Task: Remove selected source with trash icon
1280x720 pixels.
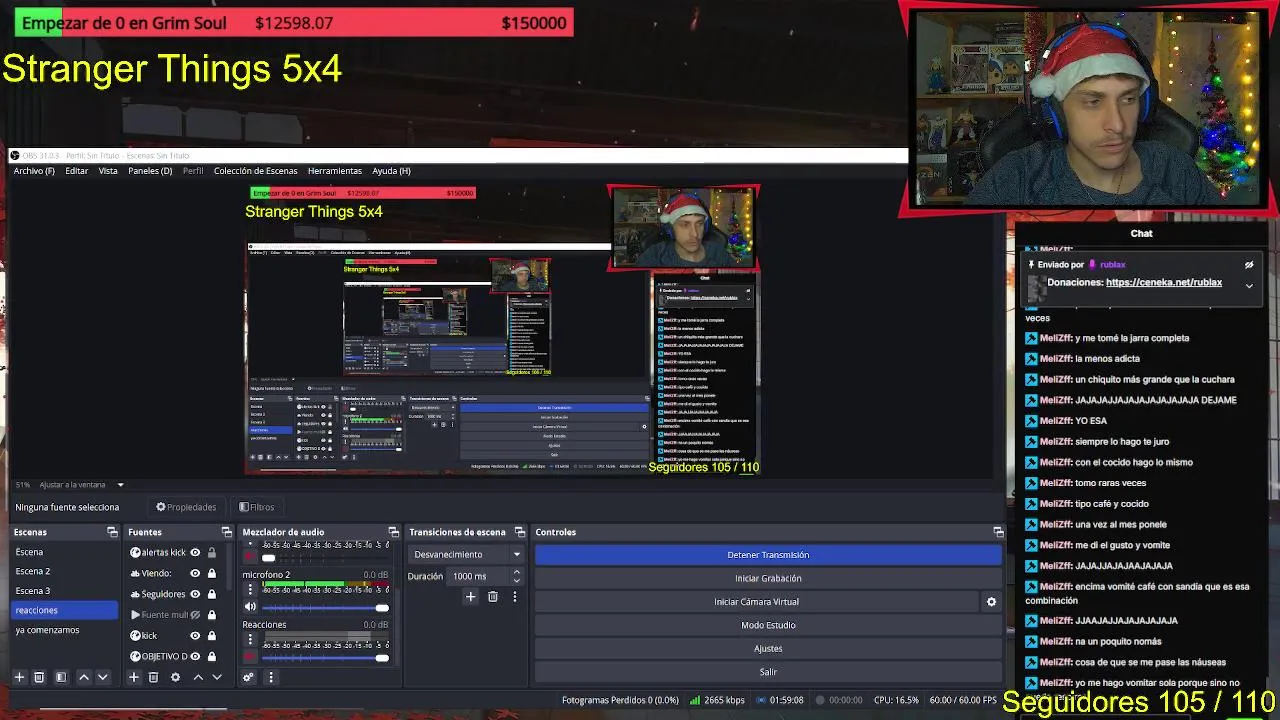Action: [x=153, y=677]
